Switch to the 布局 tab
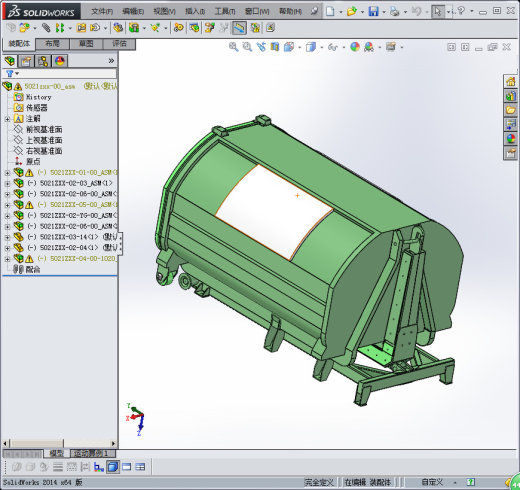The image size is (520, 490). coord(53,44)
